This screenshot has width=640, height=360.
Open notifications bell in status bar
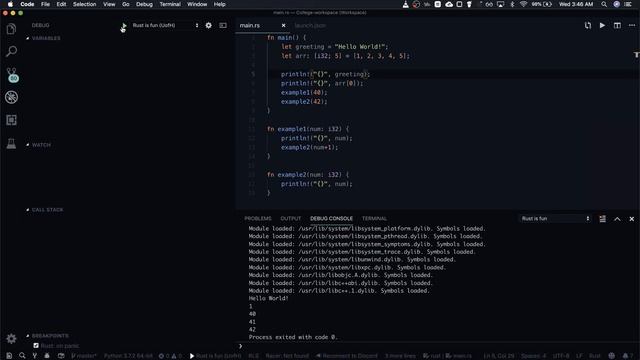point(627,356)
